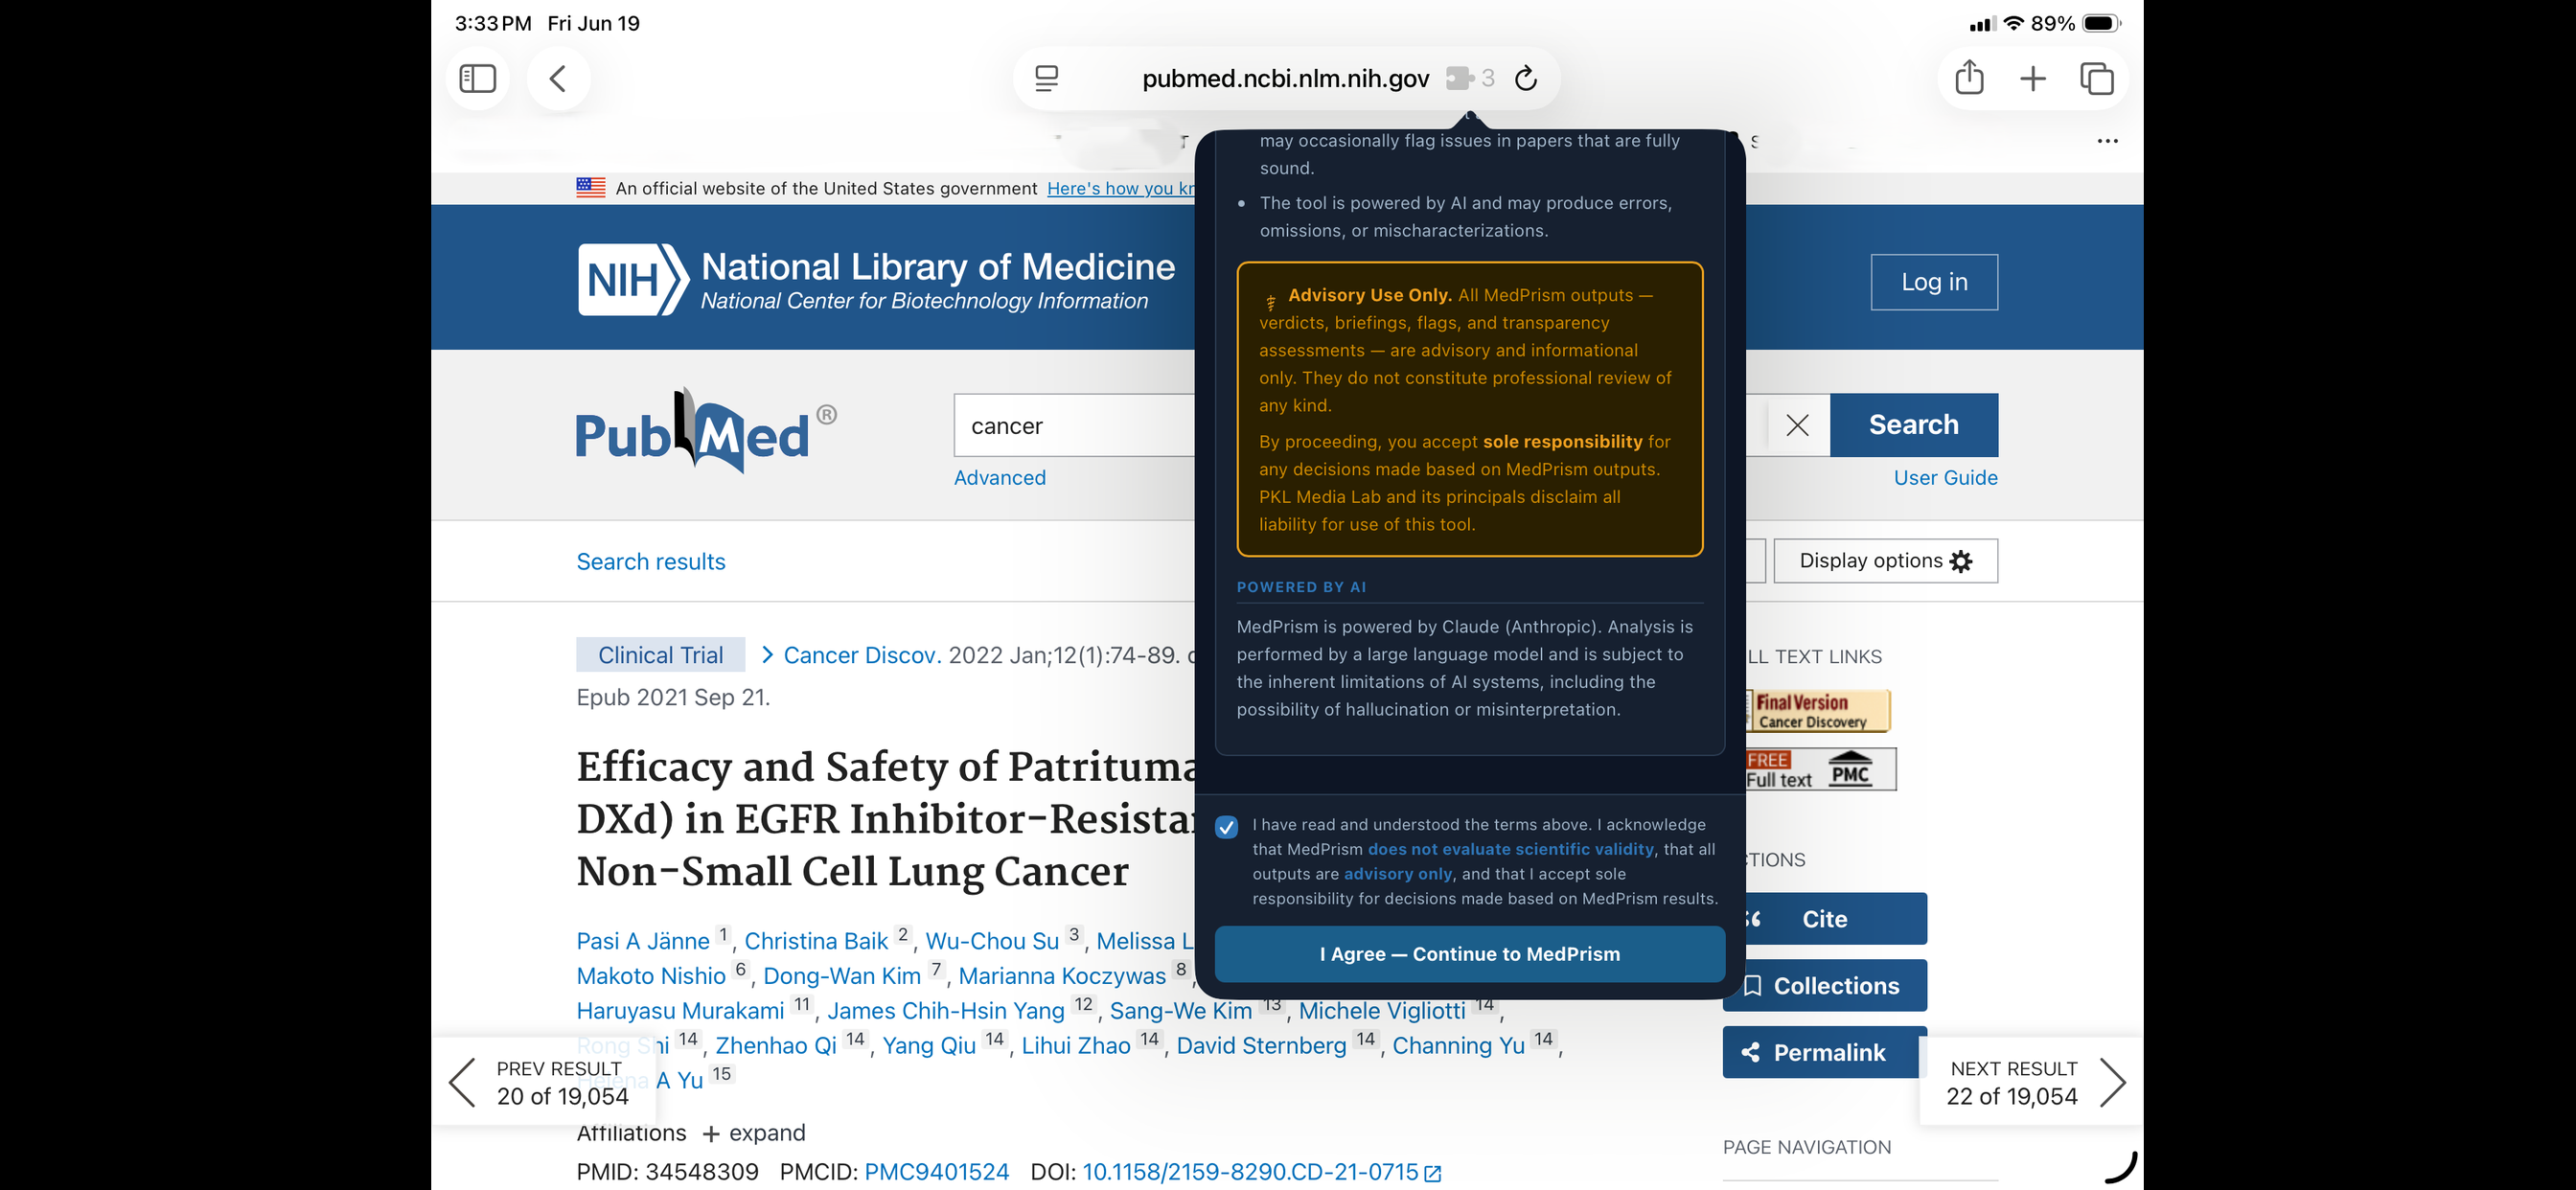The image size is (2576, 1190).
Task: Open the User Guide link
Action: click(x=1945, y=478)
